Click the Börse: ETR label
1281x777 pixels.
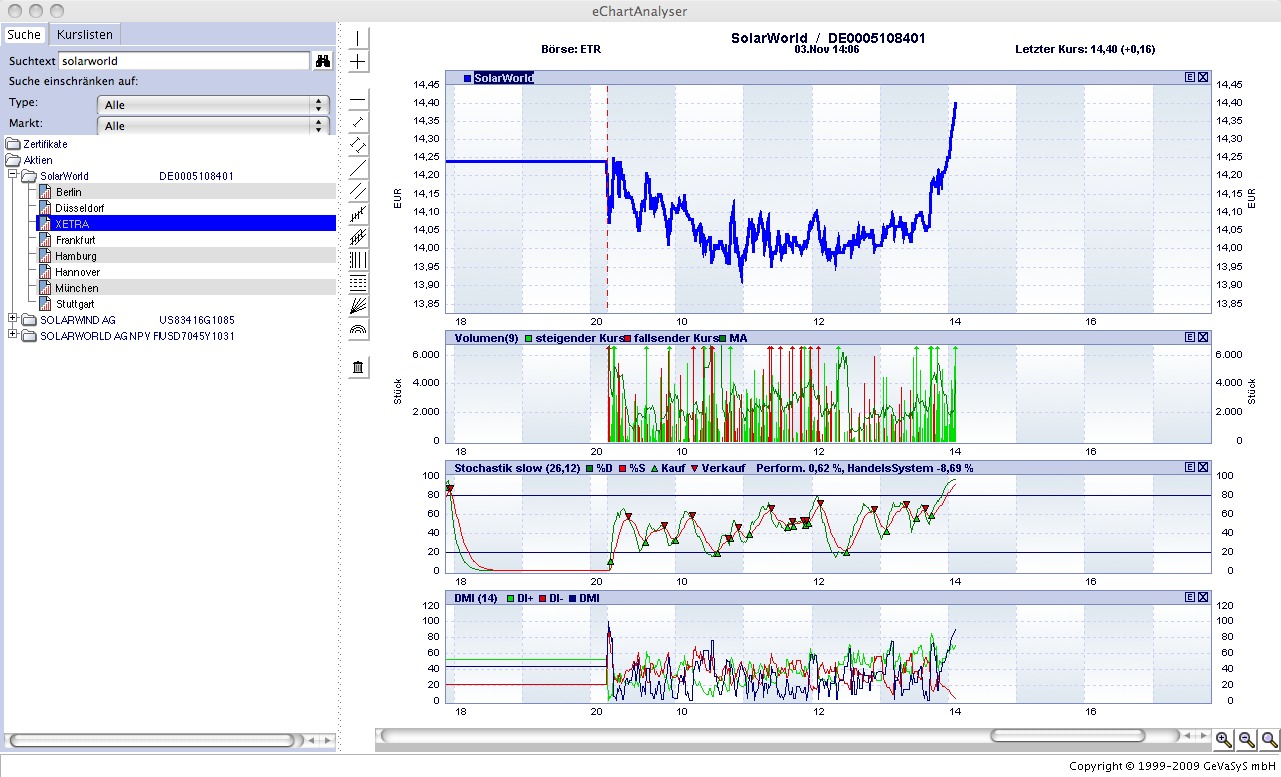coord(573,49)
